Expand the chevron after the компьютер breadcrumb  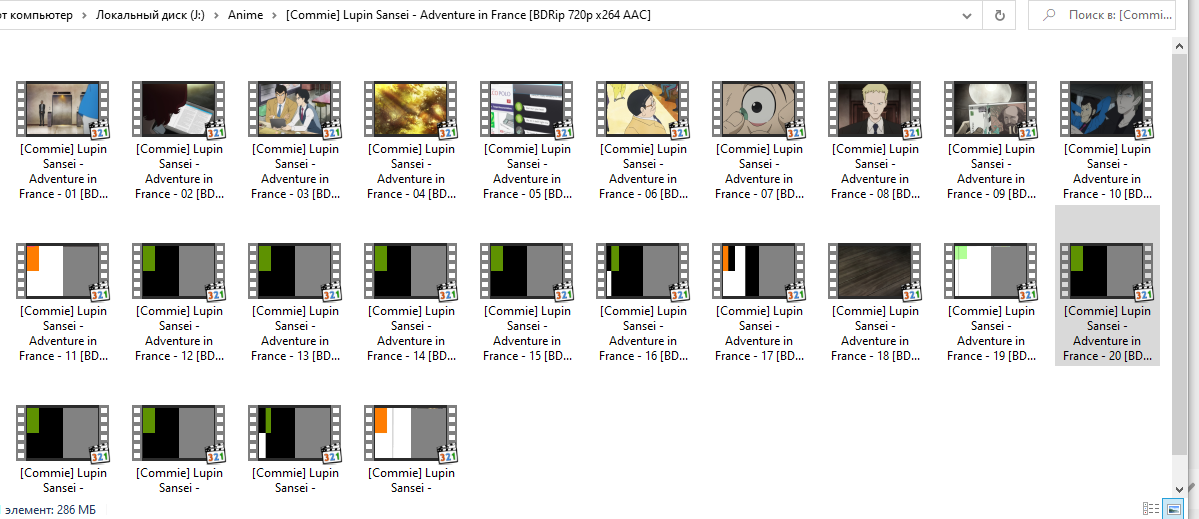click(x=84, y=15)
